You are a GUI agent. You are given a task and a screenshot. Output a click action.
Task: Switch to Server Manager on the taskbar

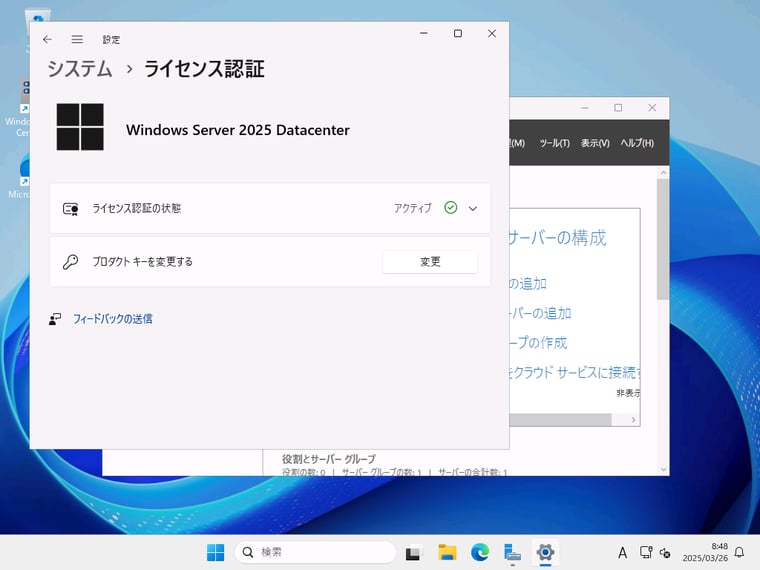point(512,552)
